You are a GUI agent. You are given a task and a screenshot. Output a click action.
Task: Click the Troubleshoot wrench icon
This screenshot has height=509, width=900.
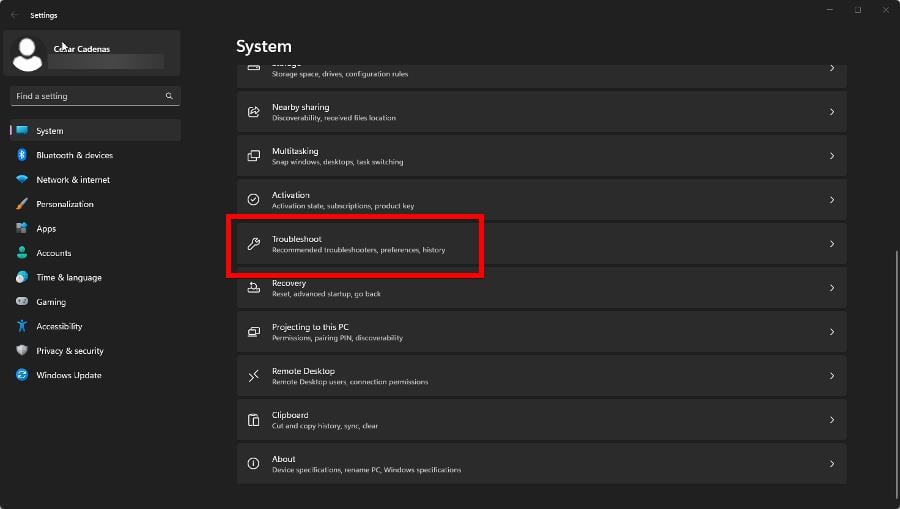click(x=253, y=244)
